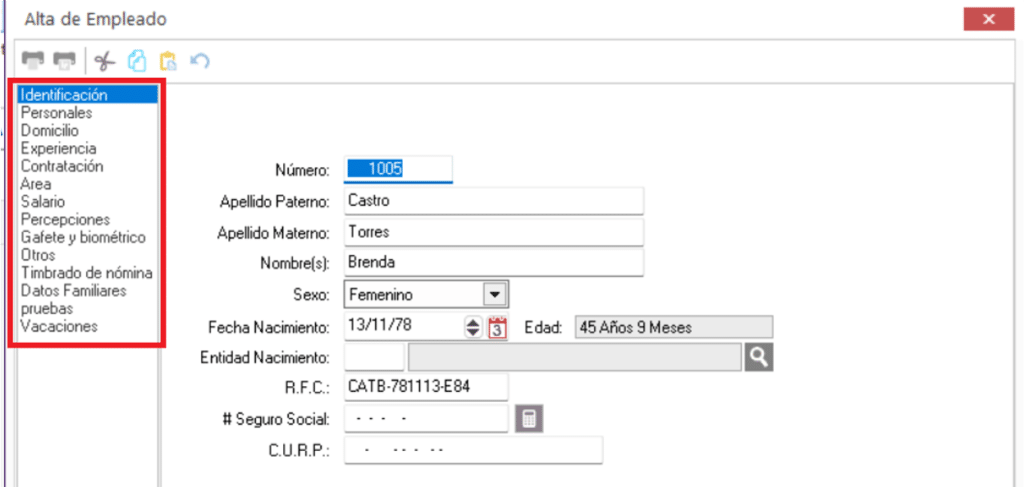Screen dimensions: 1024x487
Task: Click the R.F.C. text field
Action: (x=425, y=387)
